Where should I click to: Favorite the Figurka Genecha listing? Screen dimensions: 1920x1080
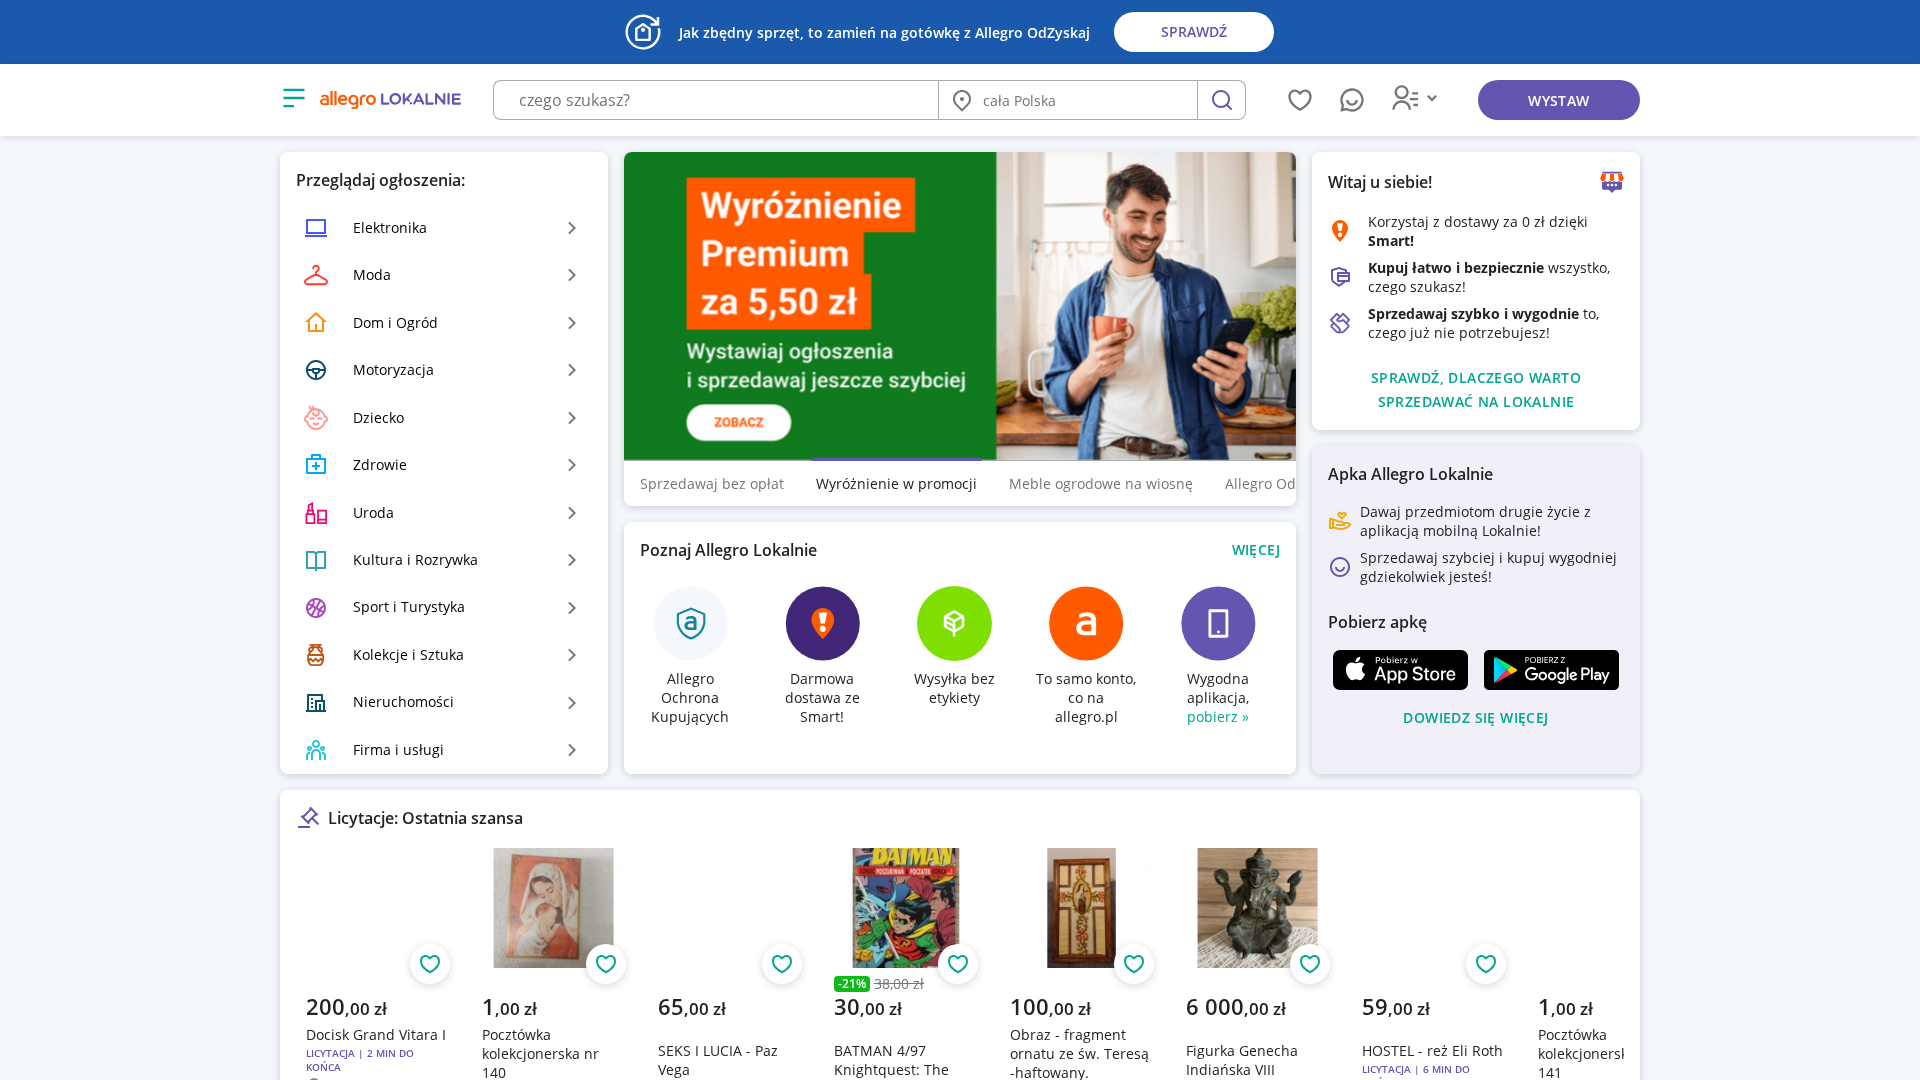(1310, 964)
